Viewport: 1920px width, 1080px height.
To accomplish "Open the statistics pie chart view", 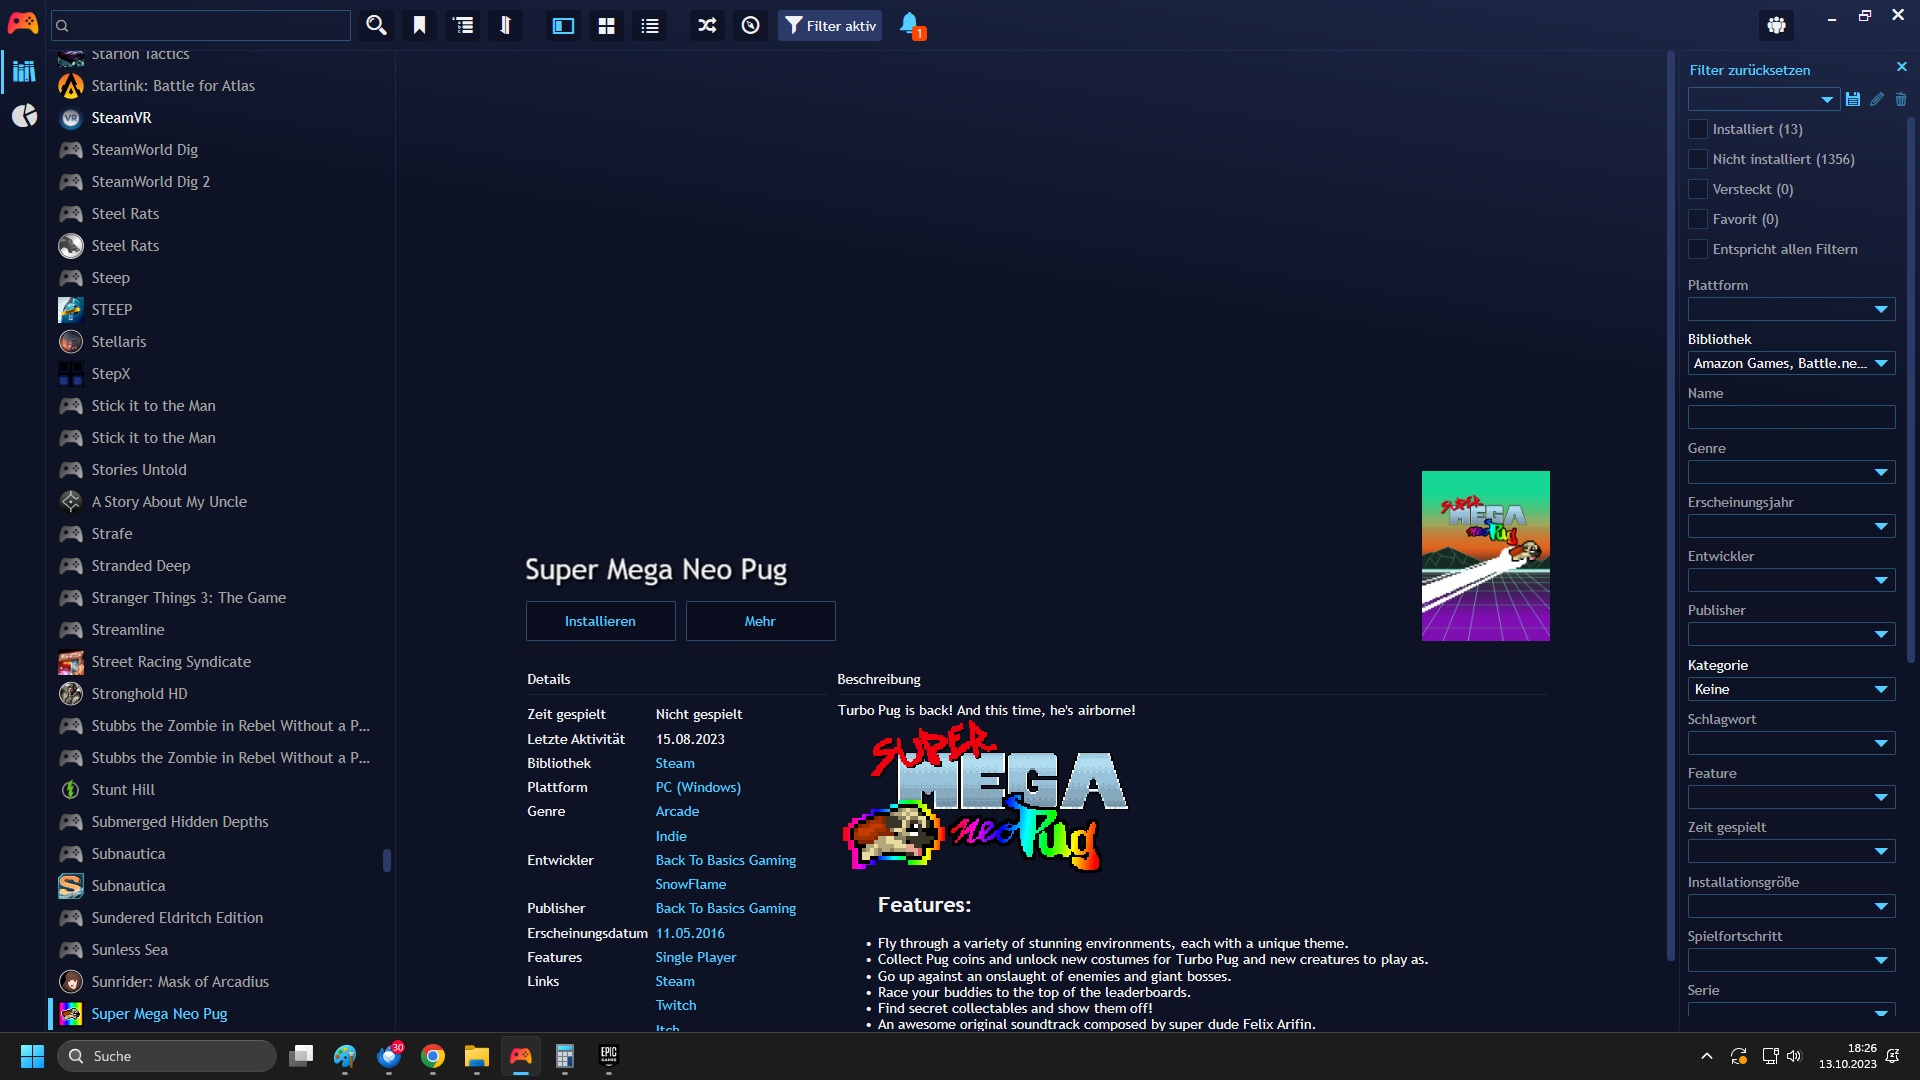I will click(x=24, y=116).
